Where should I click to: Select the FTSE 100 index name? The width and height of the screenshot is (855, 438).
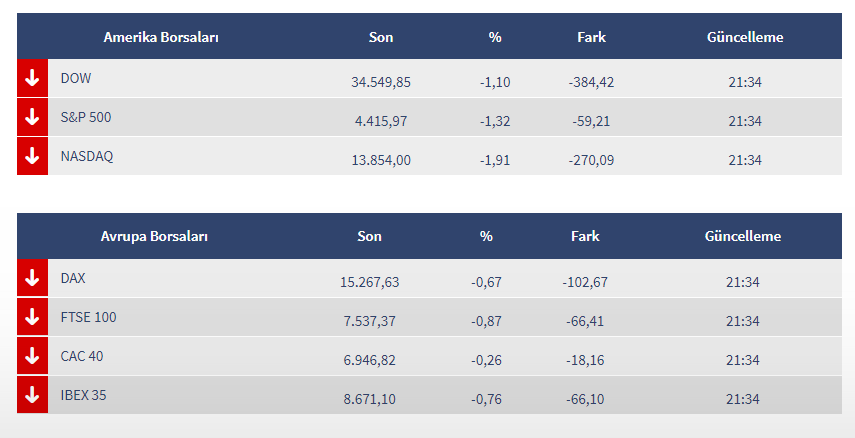[x=88, y=317]
